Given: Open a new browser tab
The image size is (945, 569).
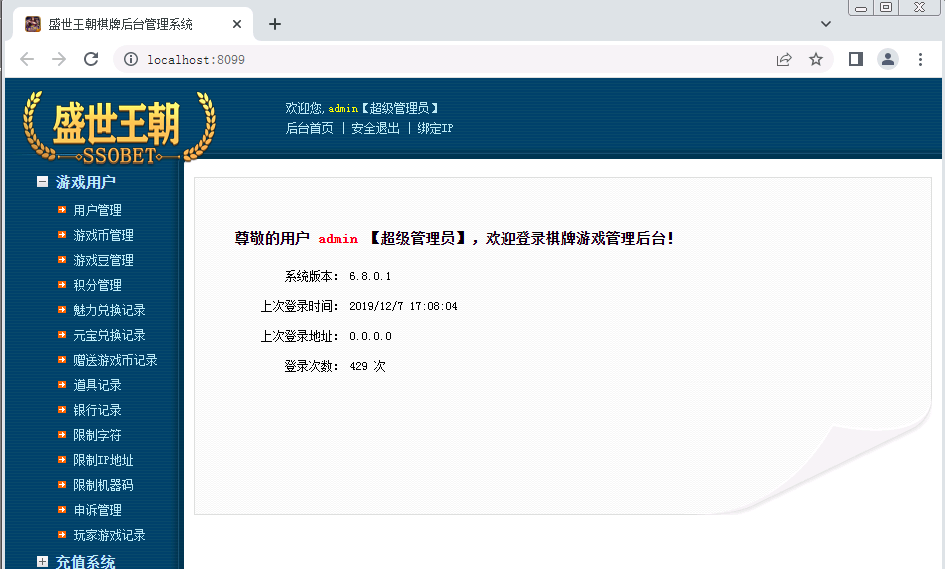Looking at the screenshot, I should (x=275, y=24).
